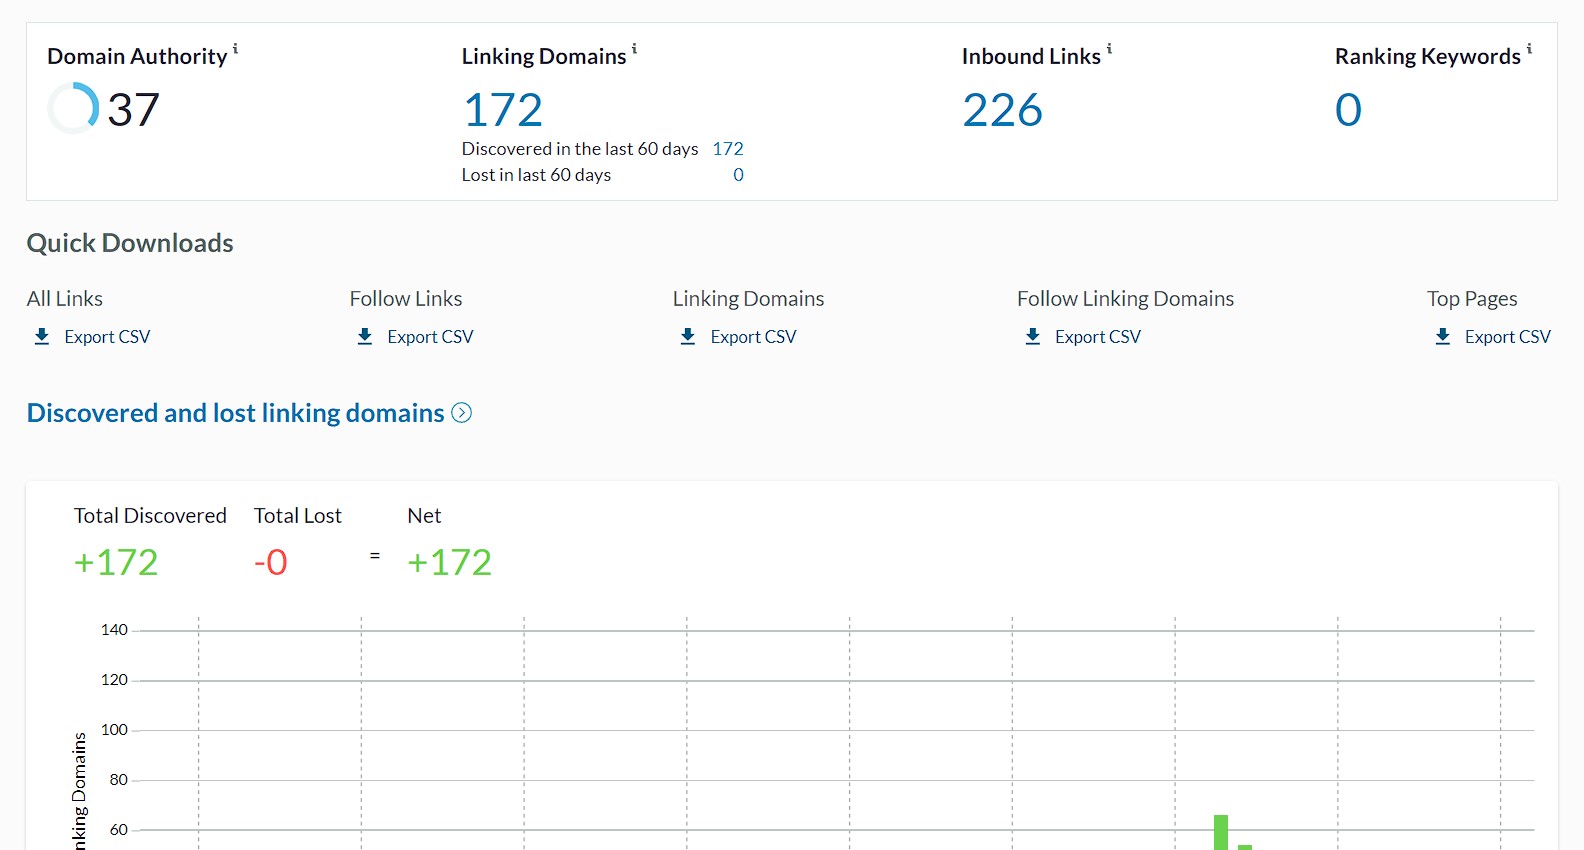Export CSV for Linking Domains
Screen dimensions: 1584x850
click(753, 337)
